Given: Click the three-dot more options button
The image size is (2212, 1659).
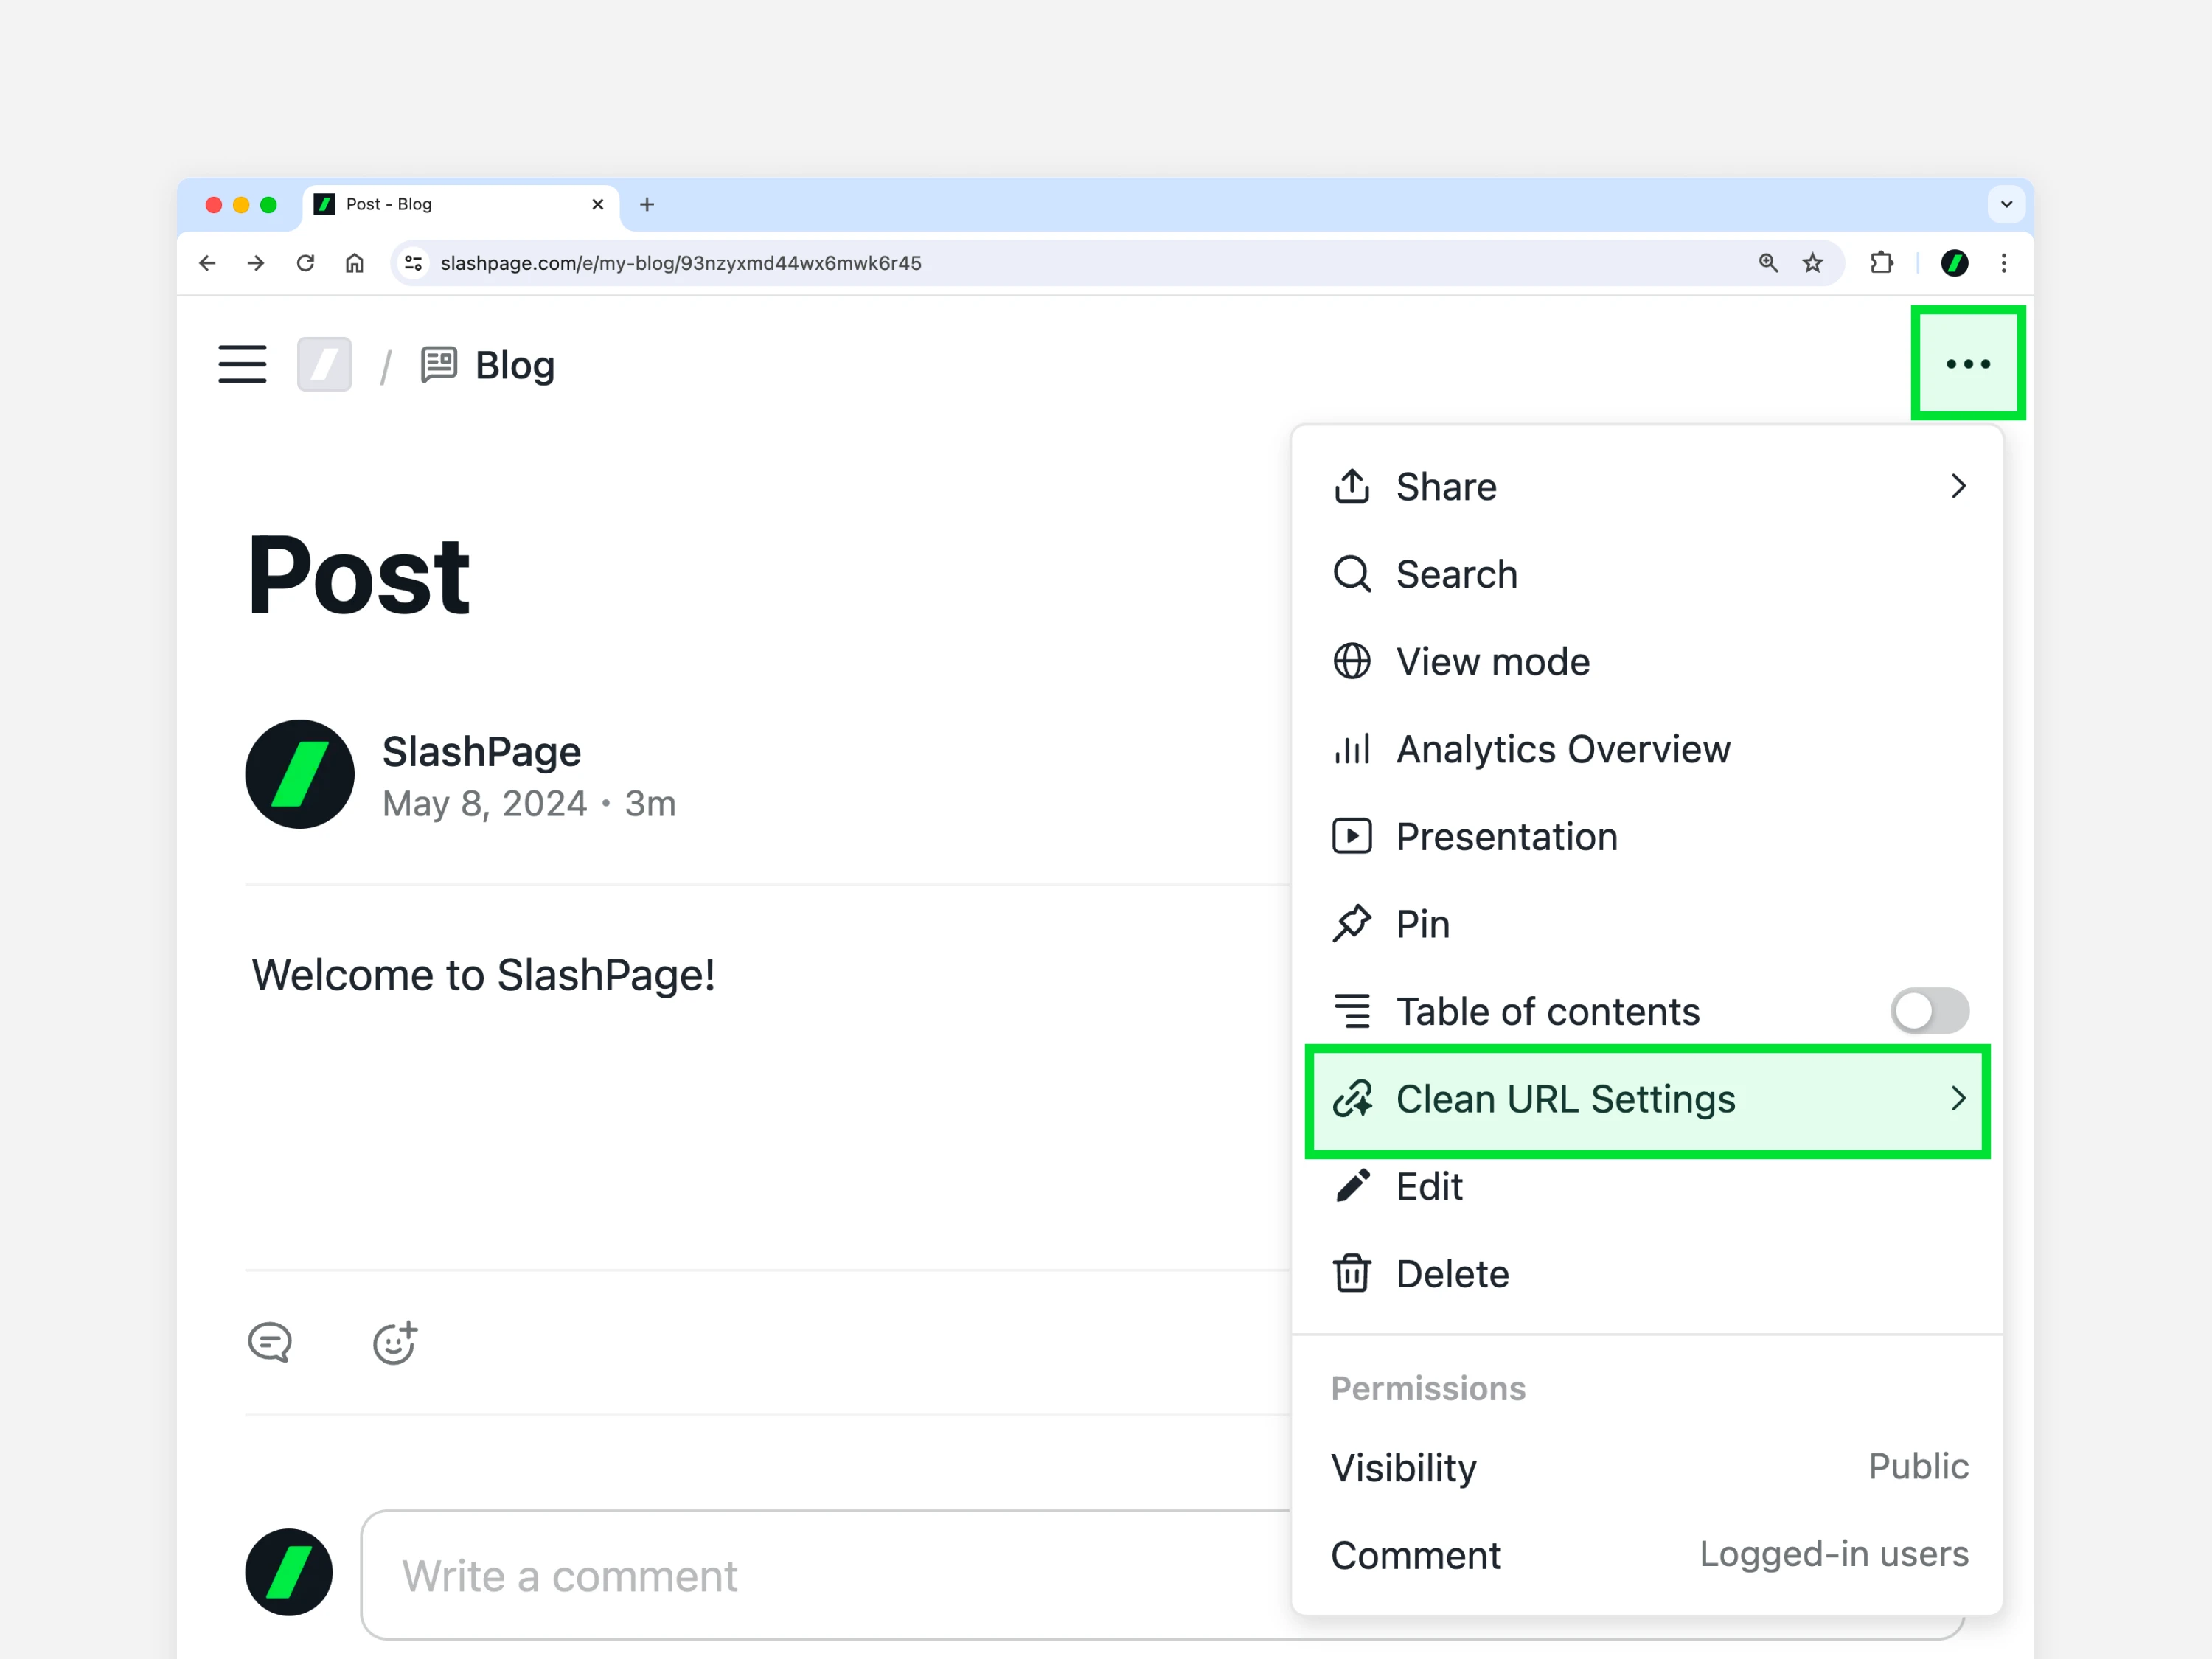Looking at the screenshot, I should pos(1967,363).
